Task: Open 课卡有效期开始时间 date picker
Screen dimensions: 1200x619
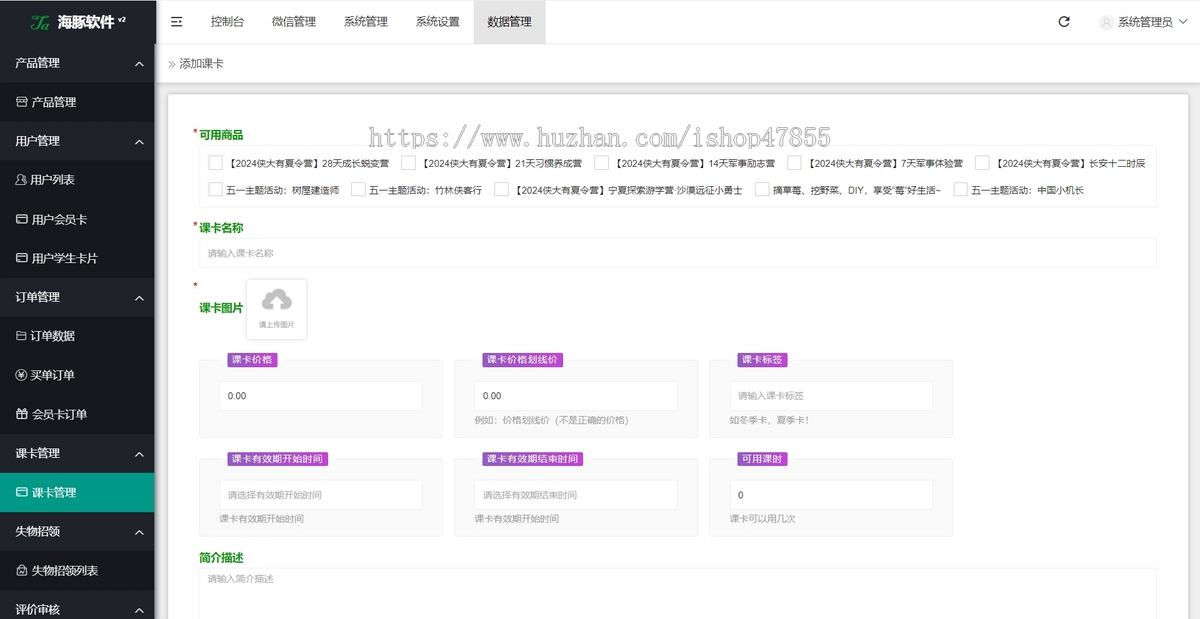Action: tap(321, 495)
